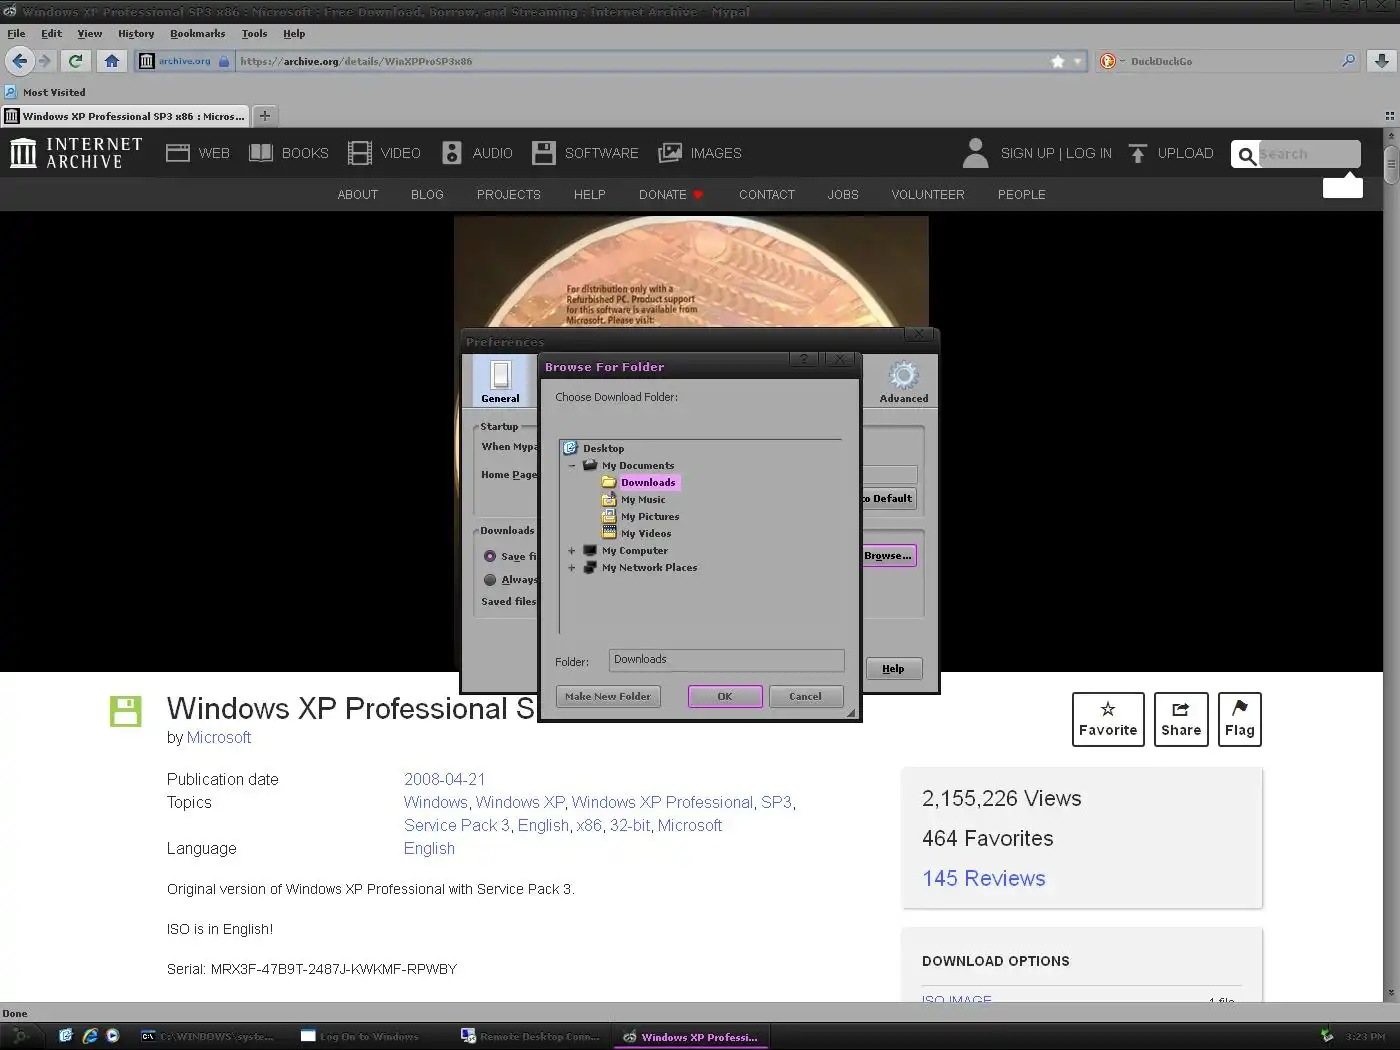
Task: Open the BOOKS section icon
Action: click(261, 153)
